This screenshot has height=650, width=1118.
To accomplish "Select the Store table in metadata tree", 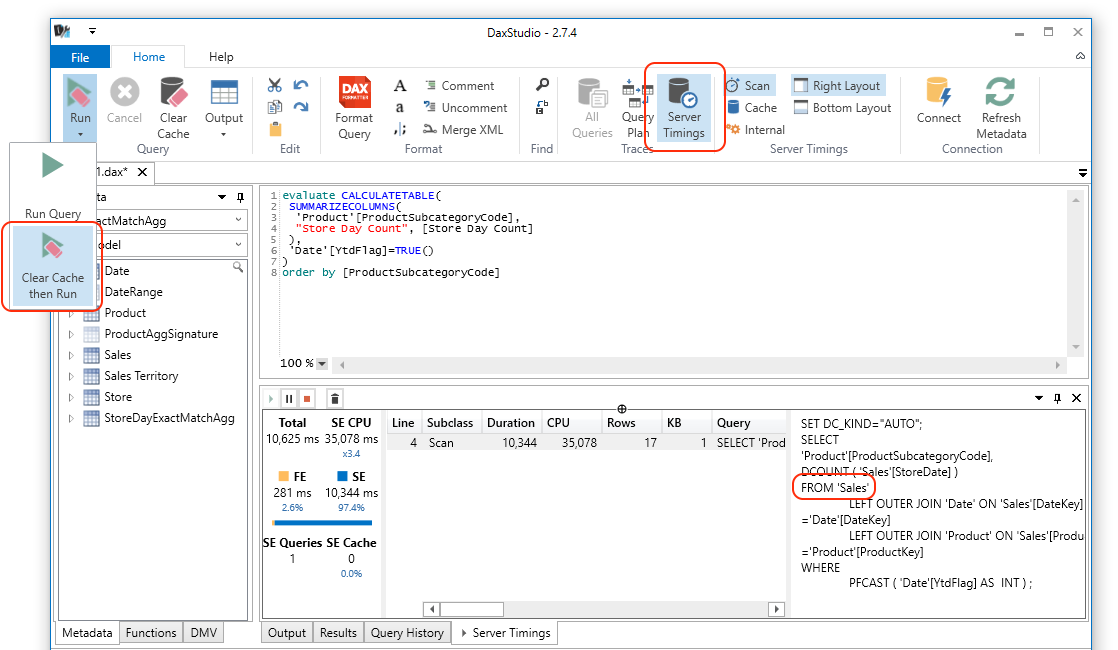I will (118, 397).
